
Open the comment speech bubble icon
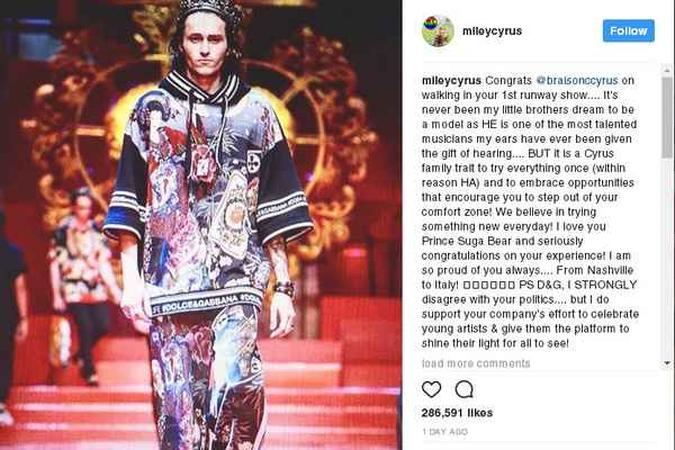pos(464,389)
